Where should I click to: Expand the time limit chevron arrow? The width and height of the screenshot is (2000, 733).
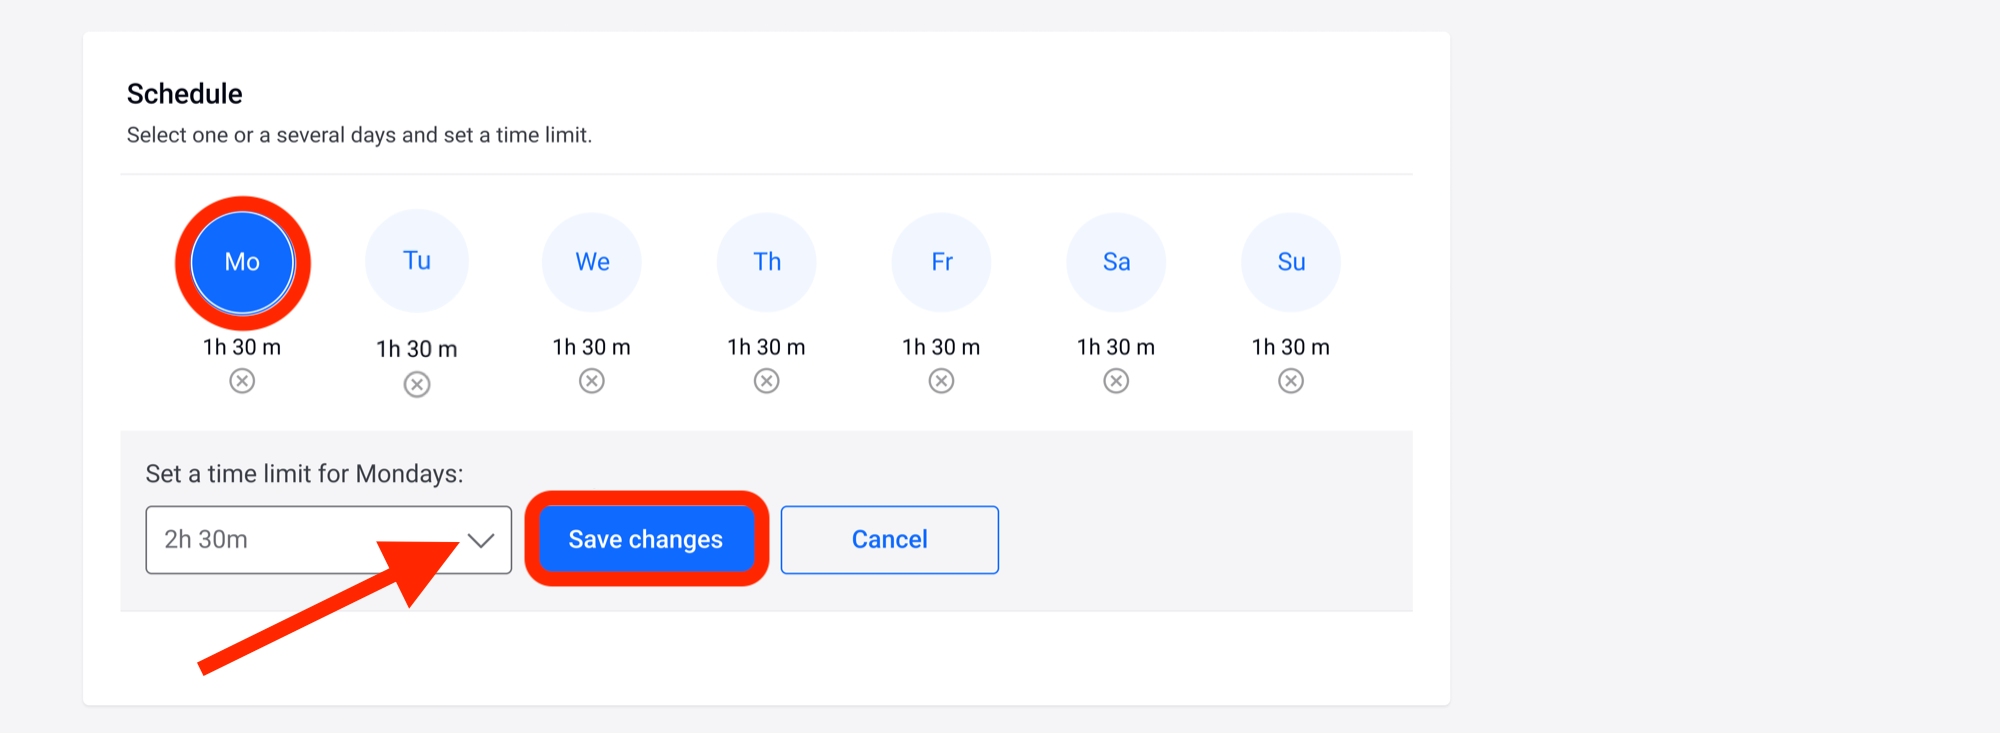click(x=481, y=540)
